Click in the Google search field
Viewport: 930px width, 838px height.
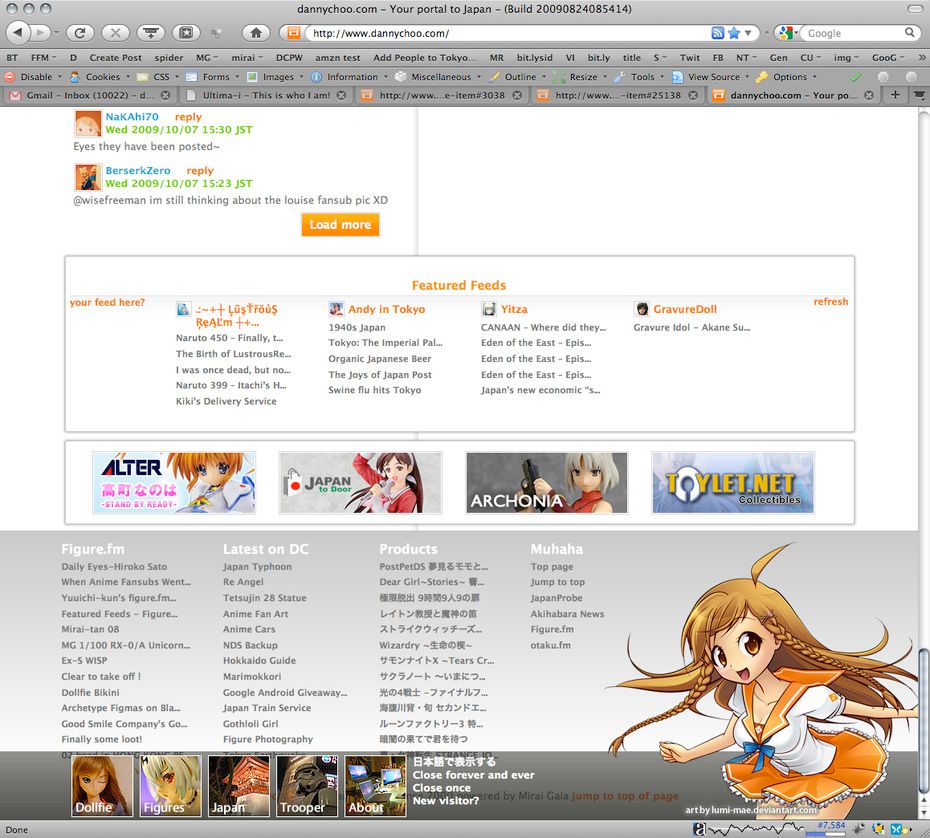853,33
